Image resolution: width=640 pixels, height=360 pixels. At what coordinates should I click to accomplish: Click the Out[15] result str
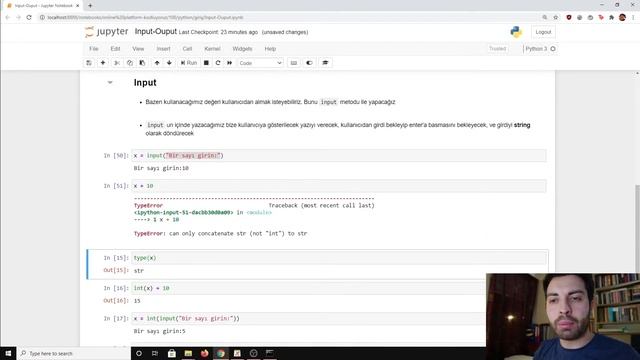coord(139,271)
